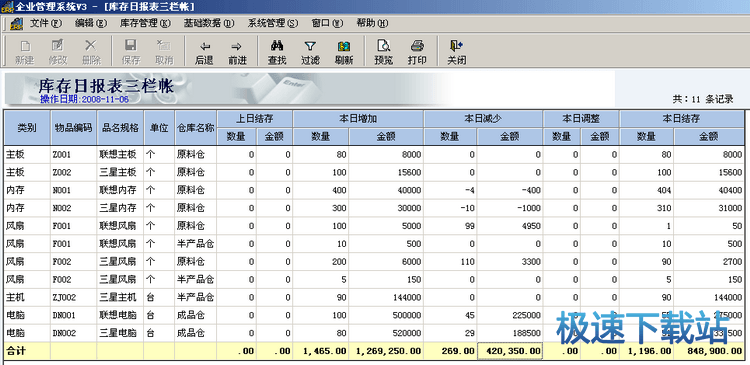Click the 本日减少 group header
Viewport: 750px width, 365px height.
(484, 119)
